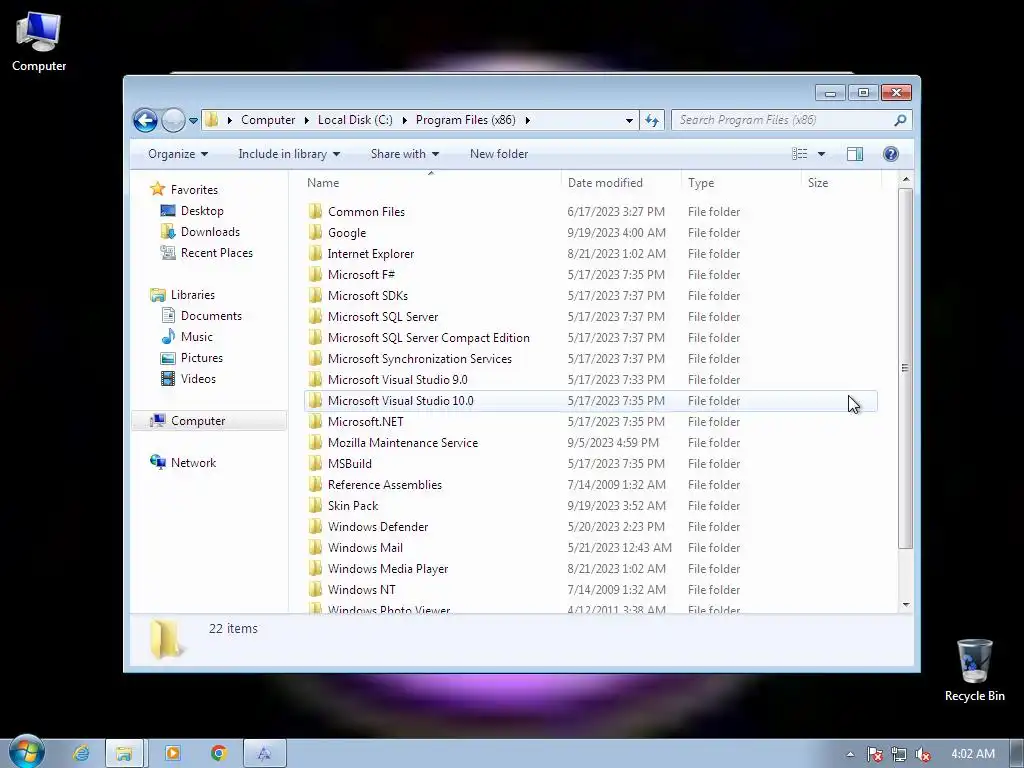1024x768 pixels.
Task: Open Windows Media Player from the taskbar
Action: (x=173, y=754)
